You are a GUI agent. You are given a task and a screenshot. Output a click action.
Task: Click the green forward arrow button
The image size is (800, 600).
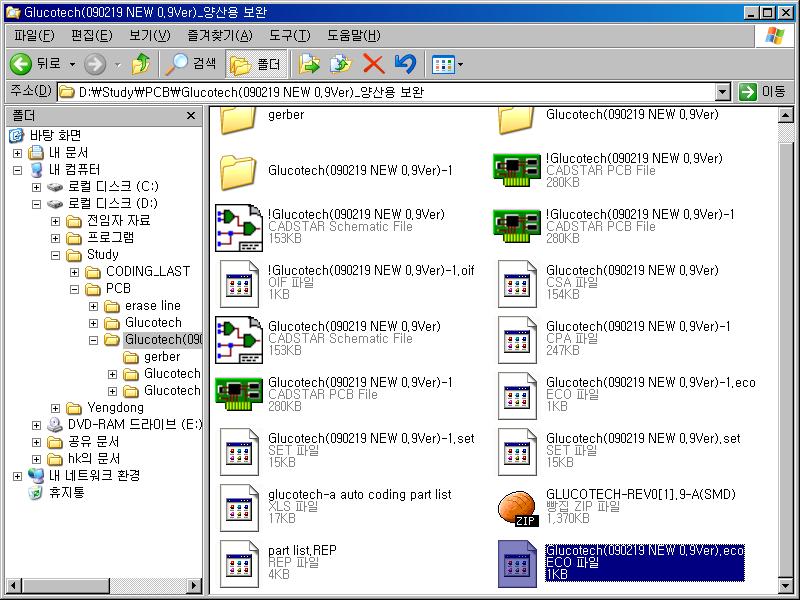point(95,64)
